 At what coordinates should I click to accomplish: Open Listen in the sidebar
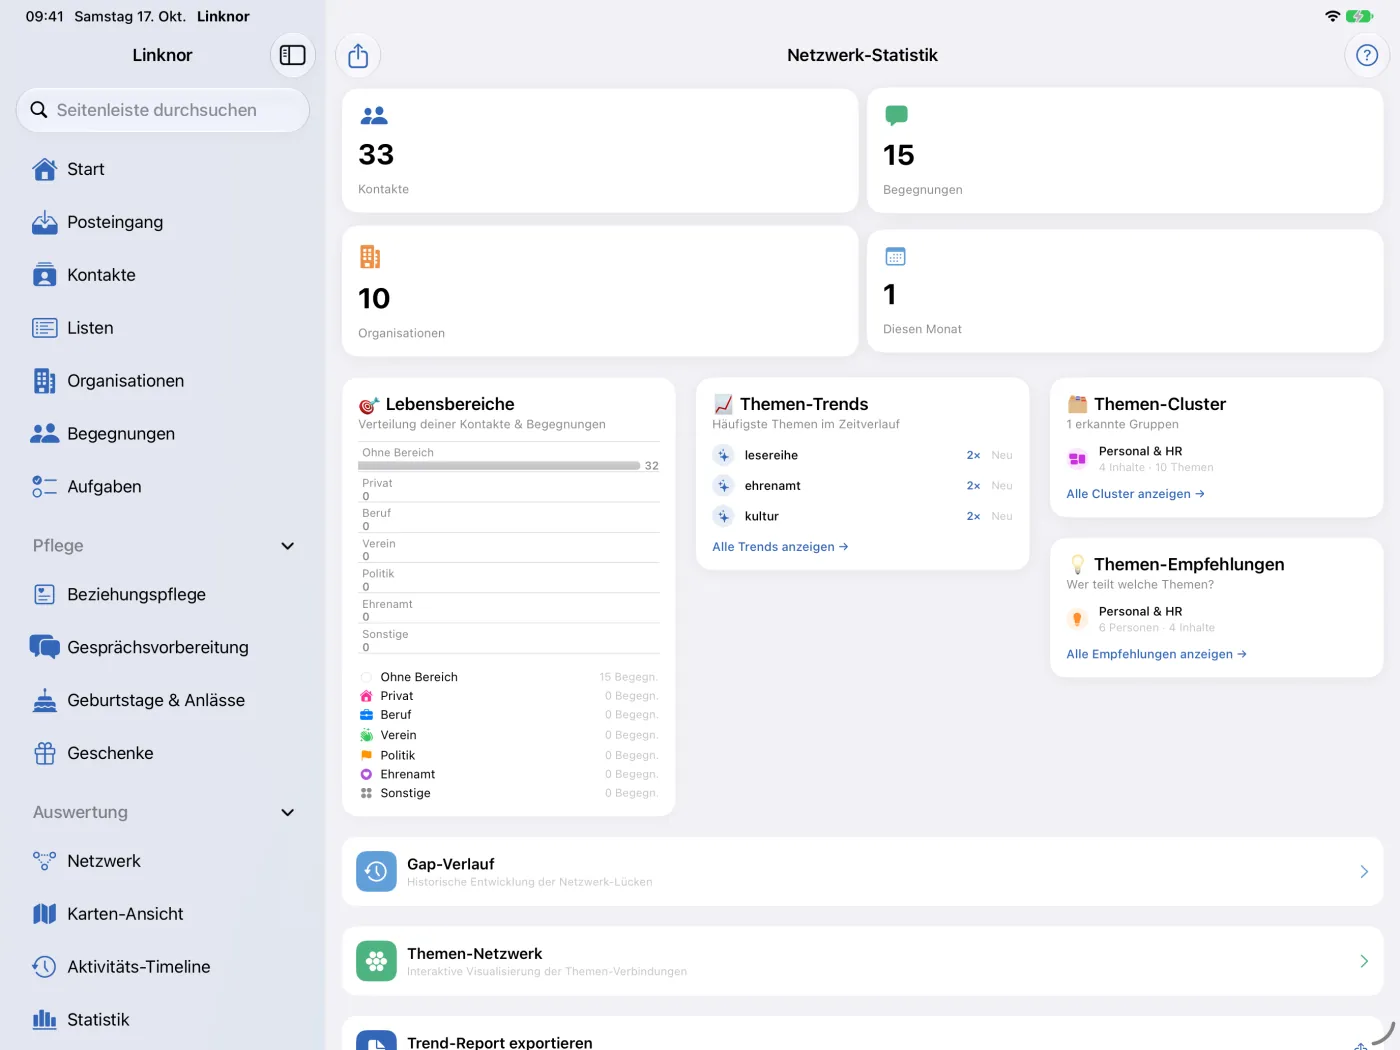(x=163, y=328)
